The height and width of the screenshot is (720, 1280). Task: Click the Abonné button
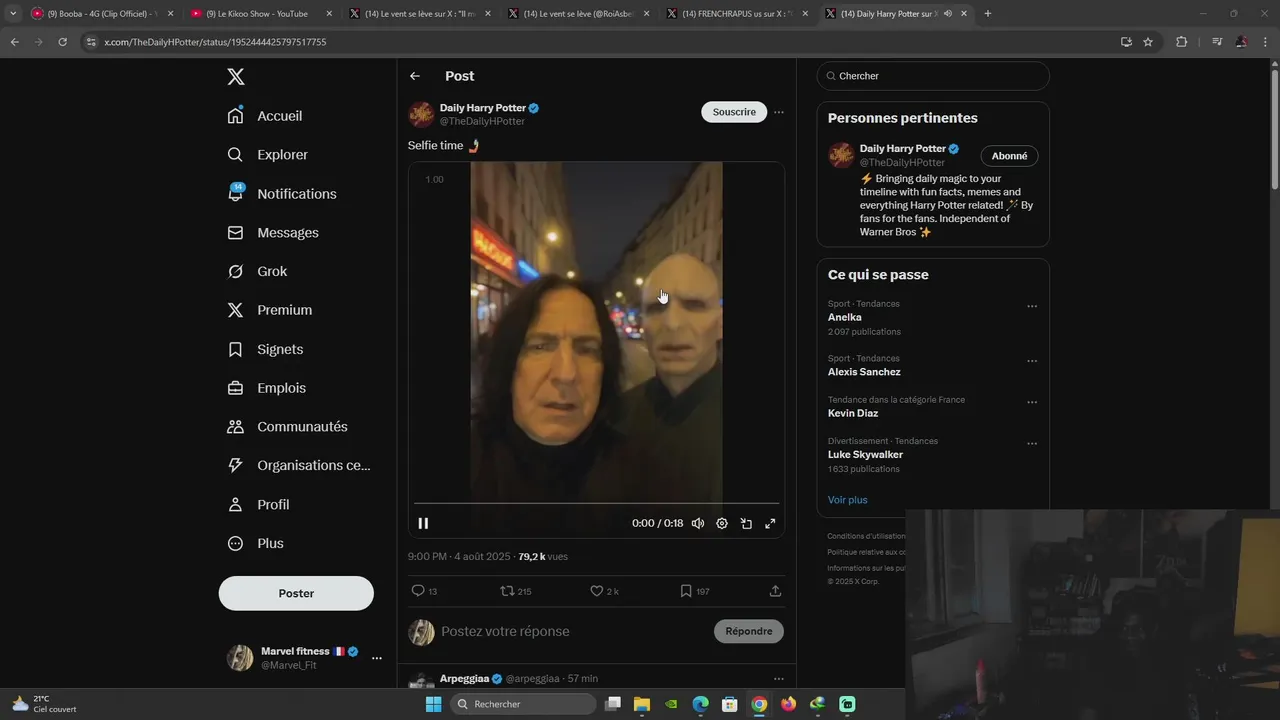click(x=1009, y=156)
